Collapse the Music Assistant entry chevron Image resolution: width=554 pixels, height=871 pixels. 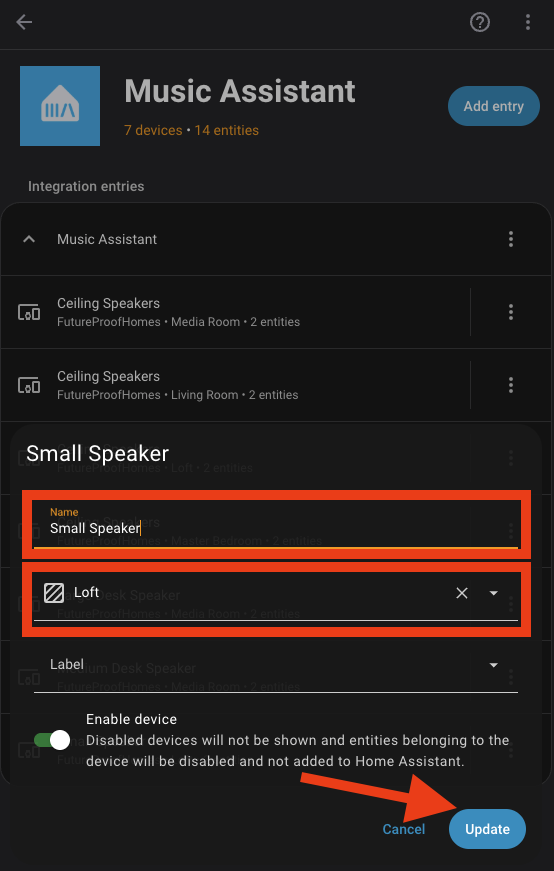tap(29, 239)
